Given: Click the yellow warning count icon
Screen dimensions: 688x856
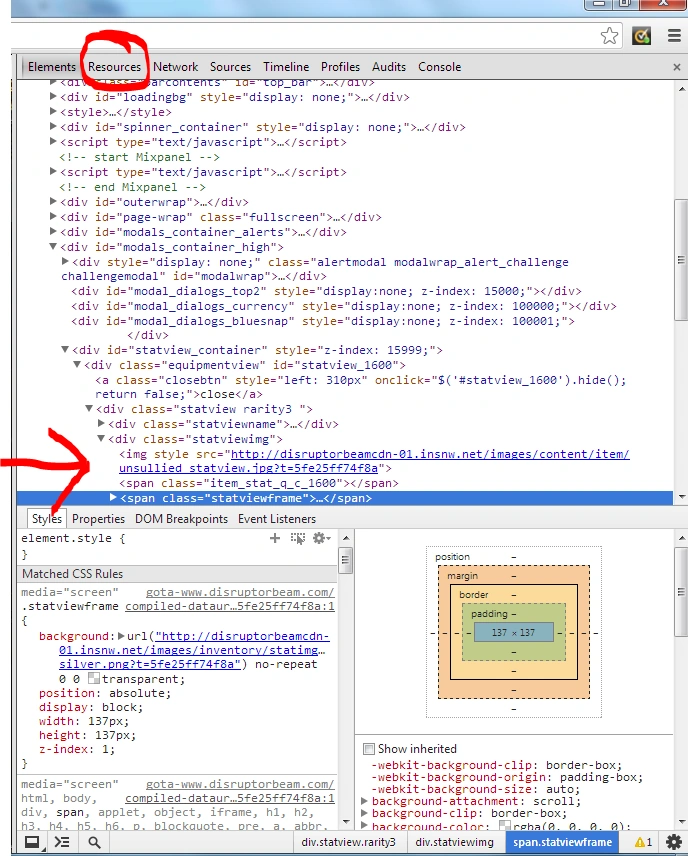Looking at the screenshot, I should 643,842.
